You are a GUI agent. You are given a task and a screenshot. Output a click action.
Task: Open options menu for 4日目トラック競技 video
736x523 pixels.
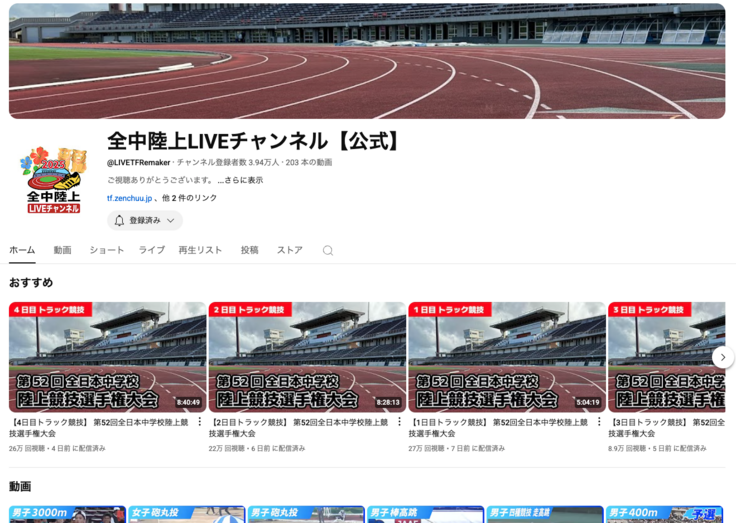tap(199, 422)
